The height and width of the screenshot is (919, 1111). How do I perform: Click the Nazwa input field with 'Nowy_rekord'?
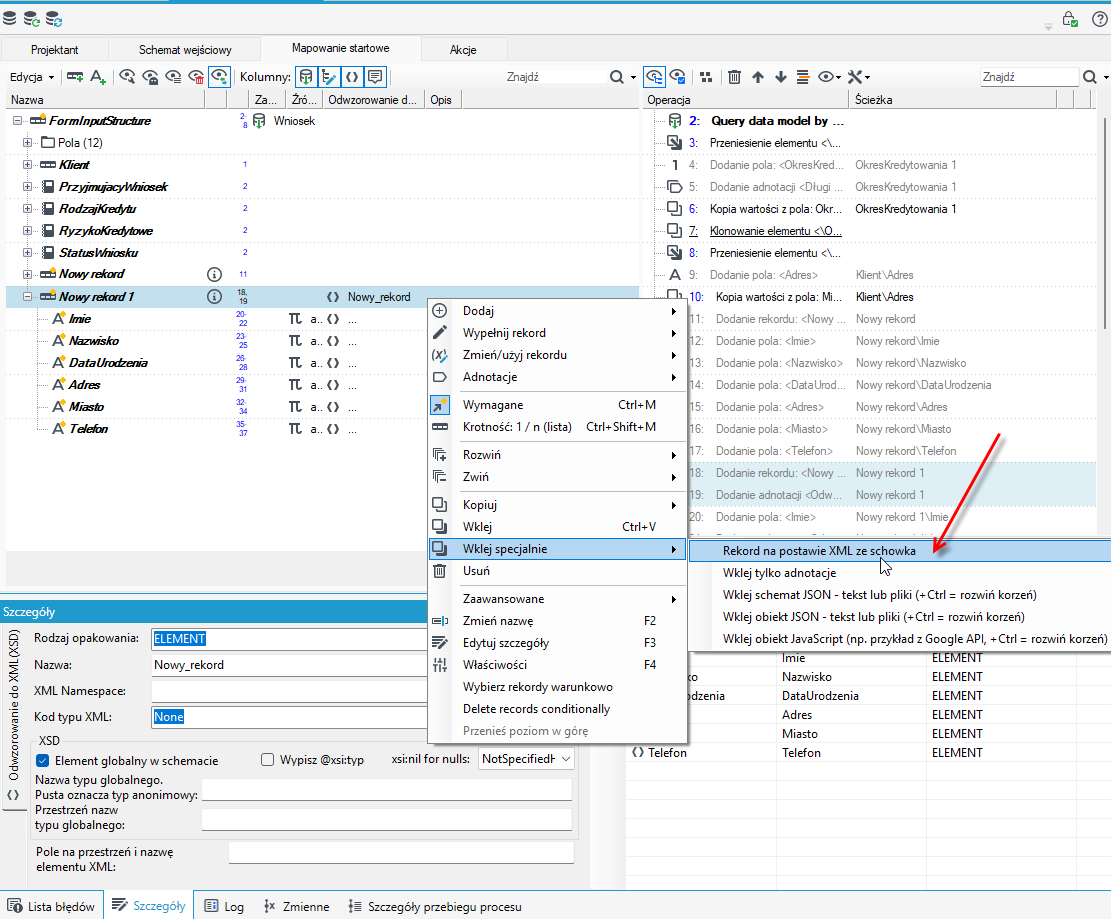290,665
